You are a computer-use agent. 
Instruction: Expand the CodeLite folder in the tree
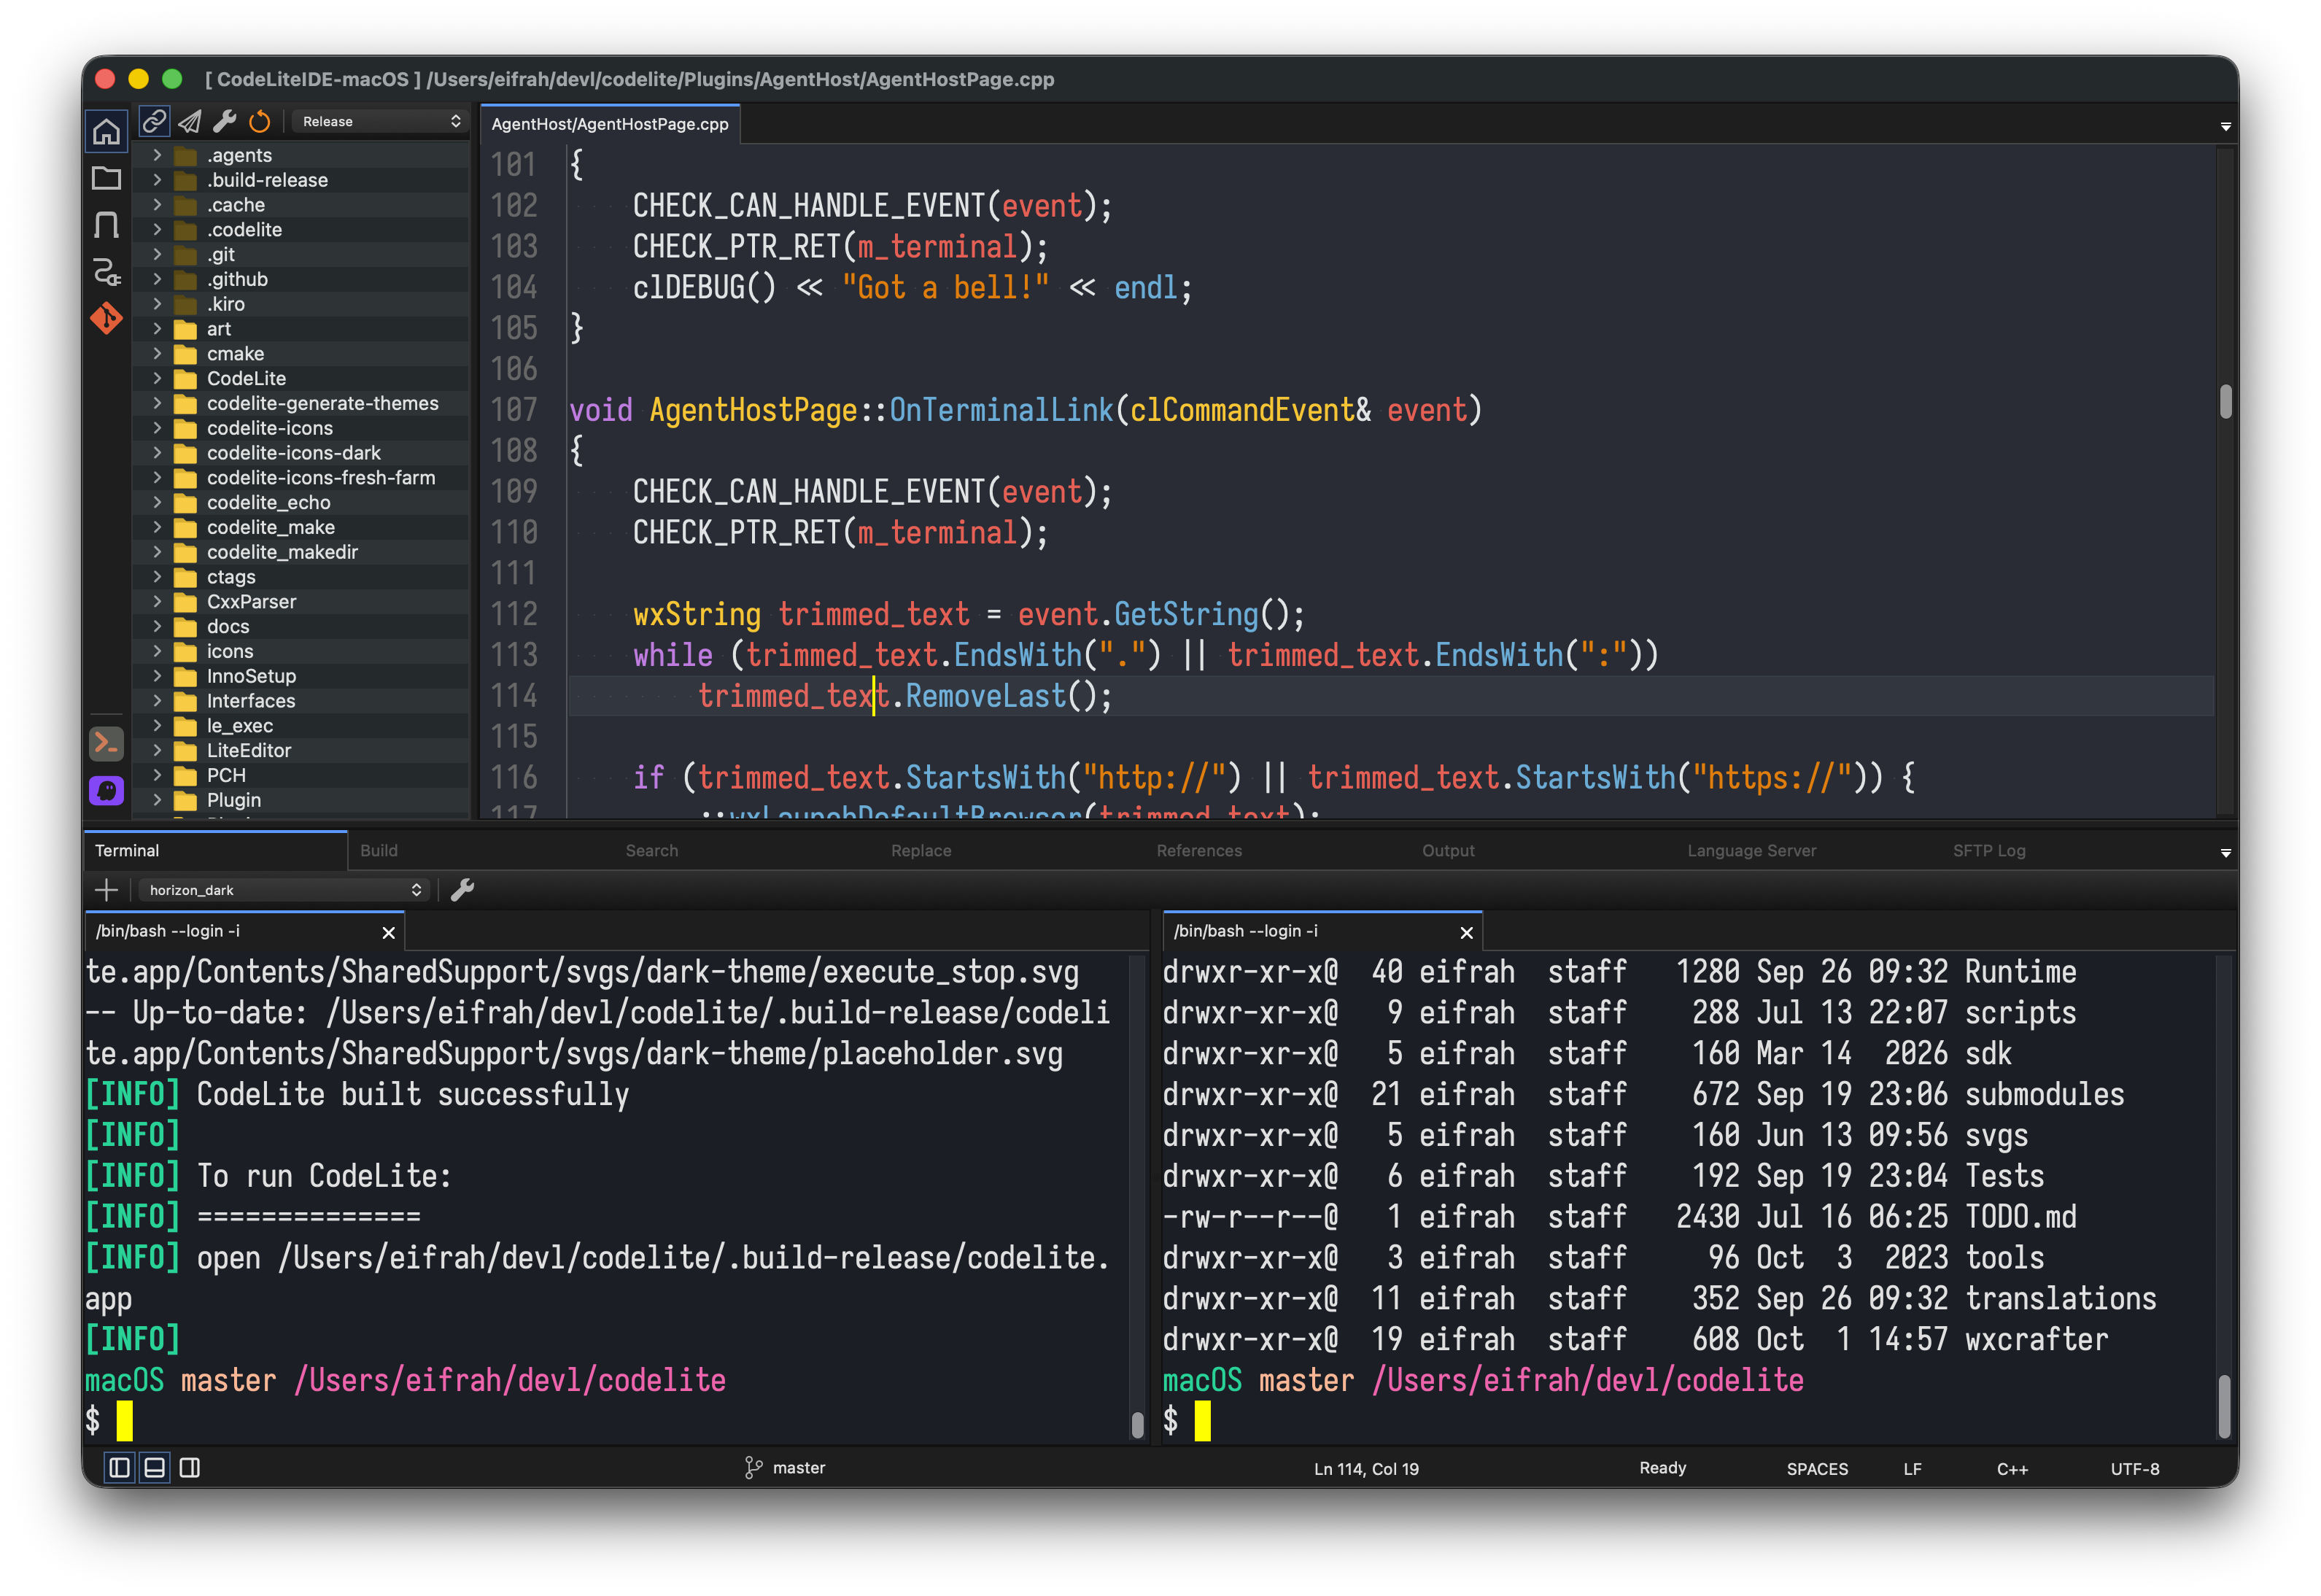[x=157, y=378]
